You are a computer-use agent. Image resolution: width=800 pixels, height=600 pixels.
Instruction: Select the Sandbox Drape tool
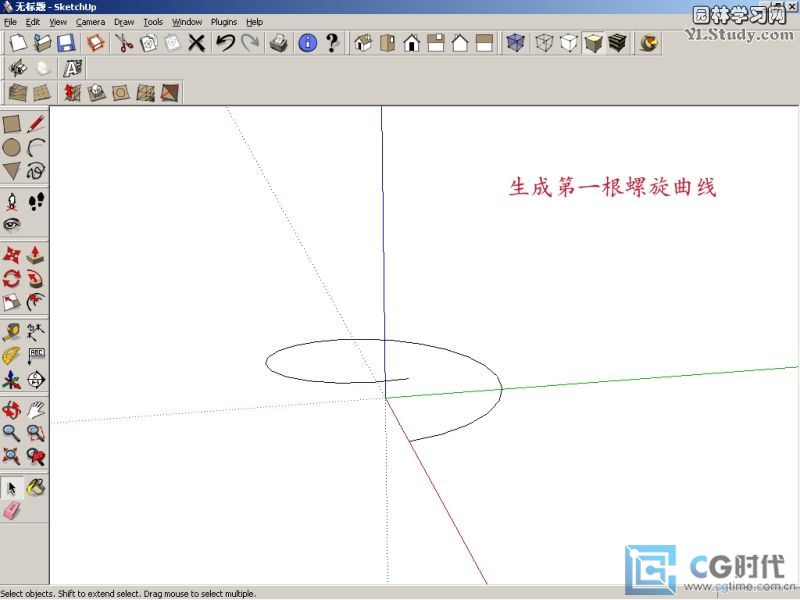point(120,93)
